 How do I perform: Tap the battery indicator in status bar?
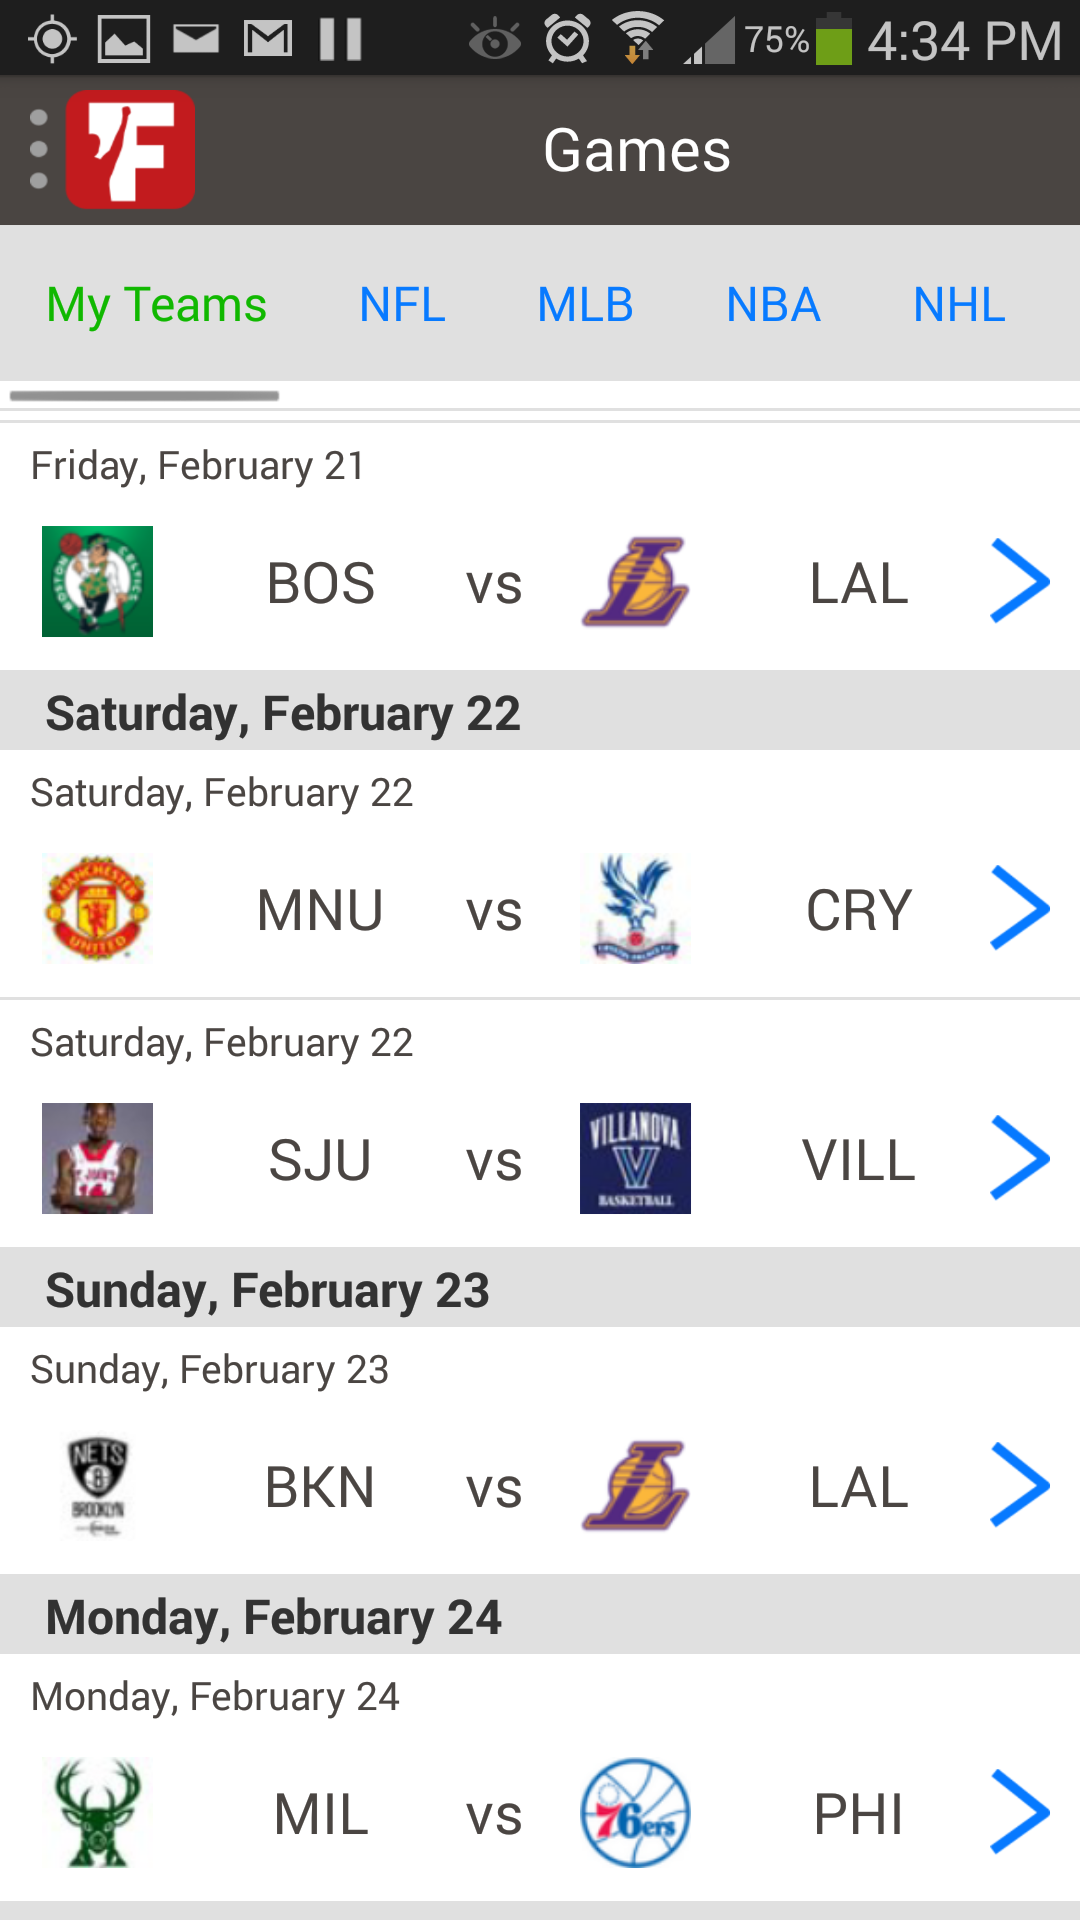[833, 40]
